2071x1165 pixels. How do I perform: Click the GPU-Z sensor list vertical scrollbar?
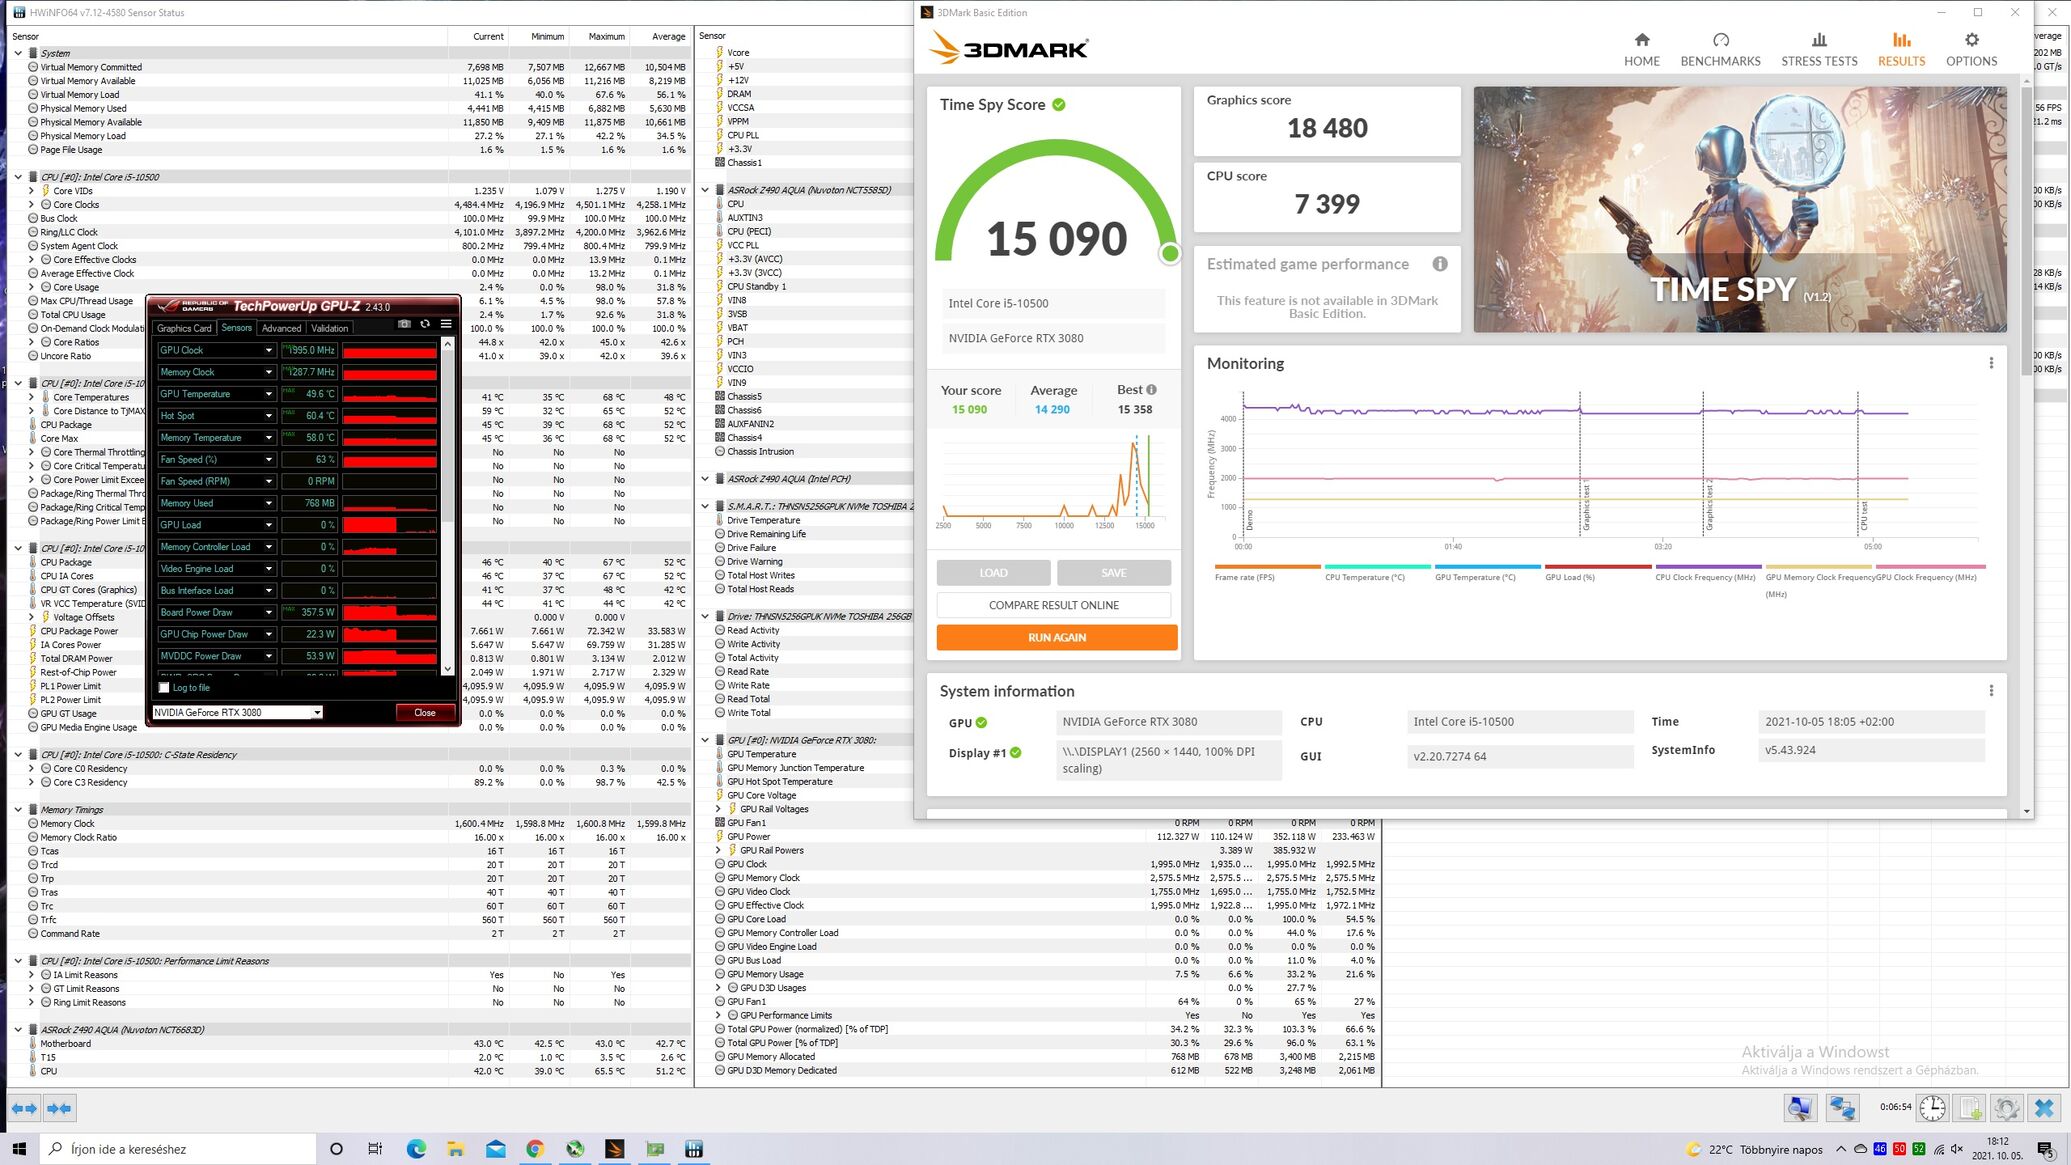tap(447, 506)
